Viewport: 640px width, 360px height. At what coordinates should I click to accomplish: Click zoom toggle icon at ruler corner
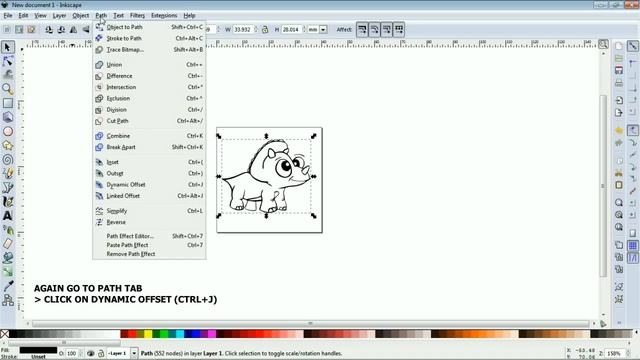[603, 44]
